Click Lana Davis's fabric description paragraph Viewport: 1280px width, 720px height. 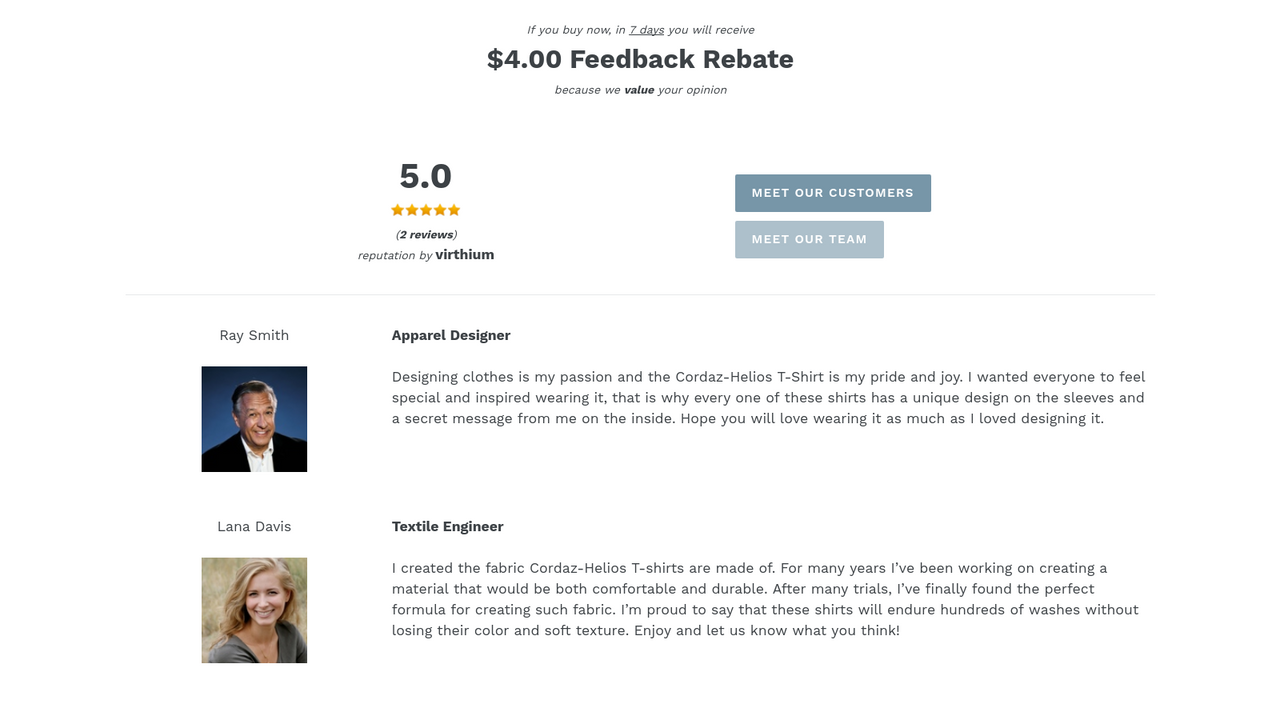[x=766, y=599]
